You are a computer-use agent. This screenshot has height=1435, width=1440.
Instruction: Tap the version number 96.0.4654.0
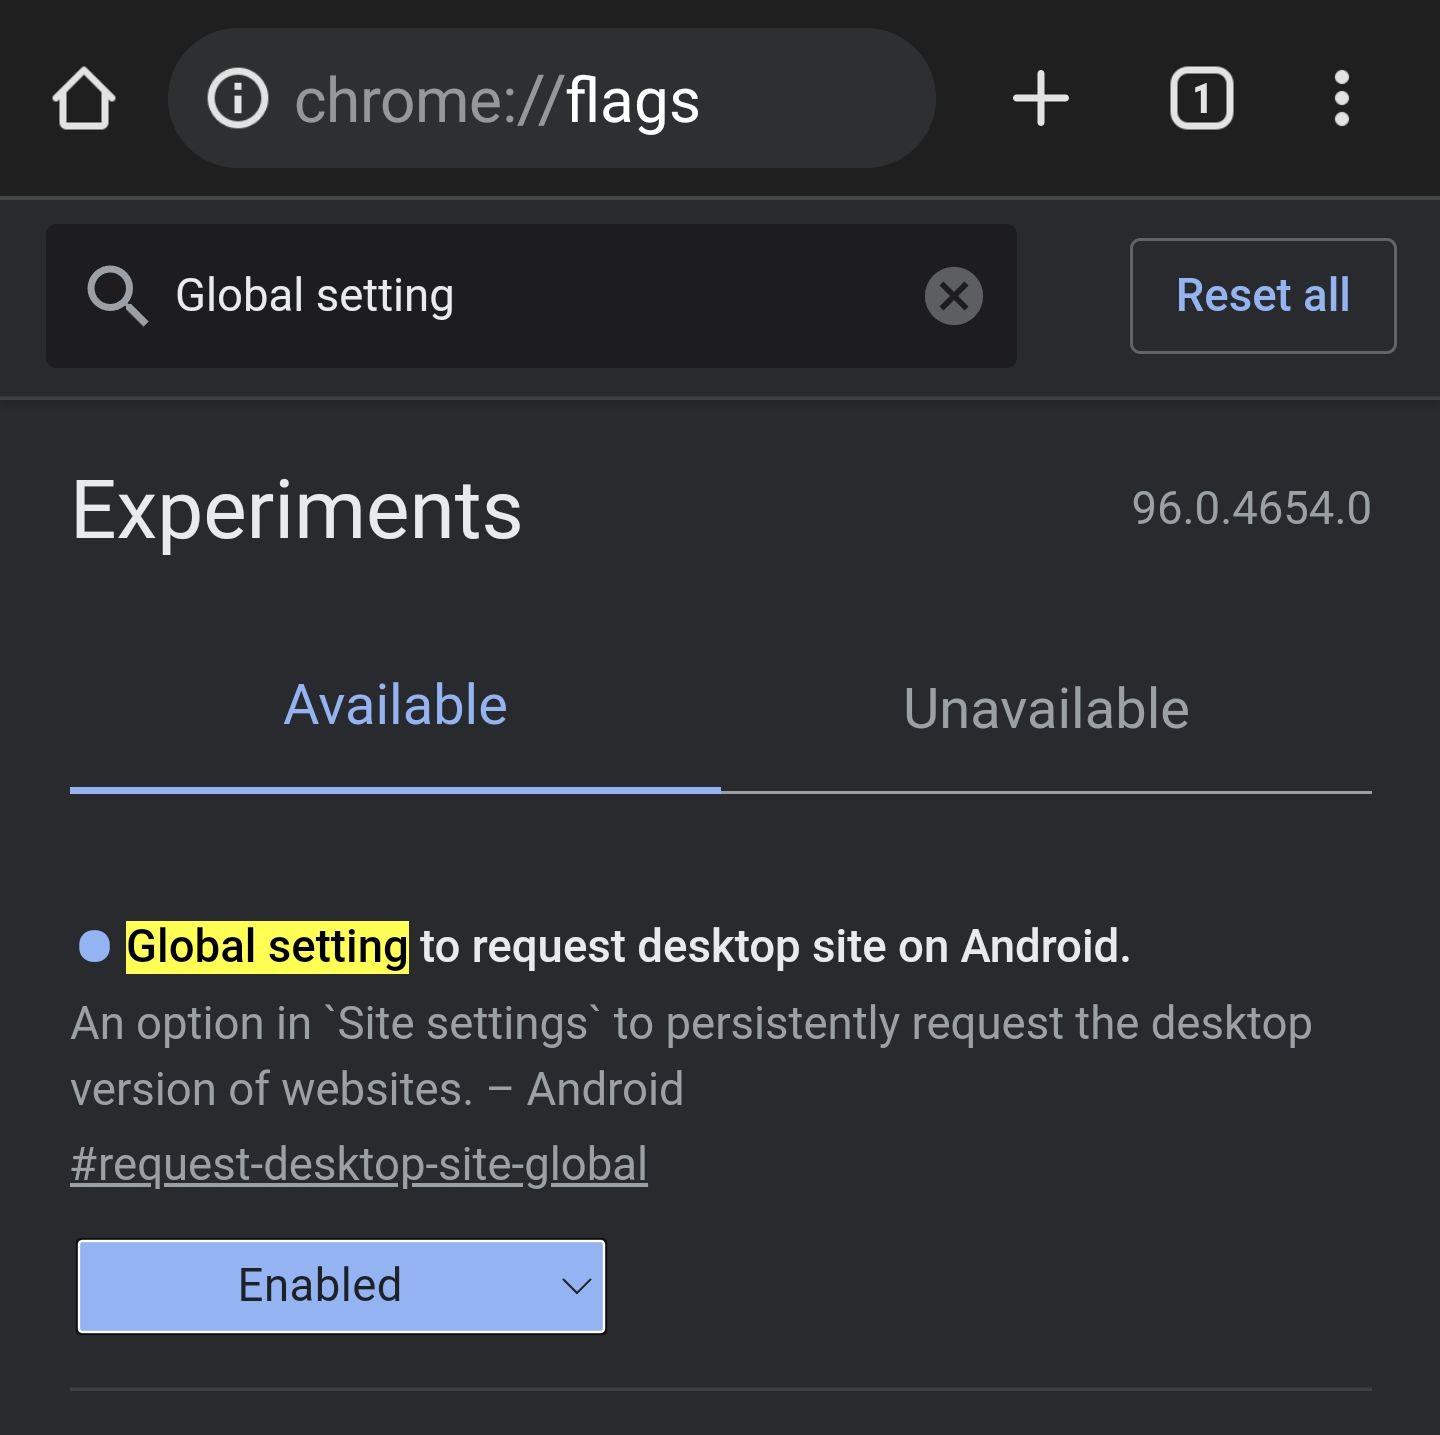[x=1253, y=509]
